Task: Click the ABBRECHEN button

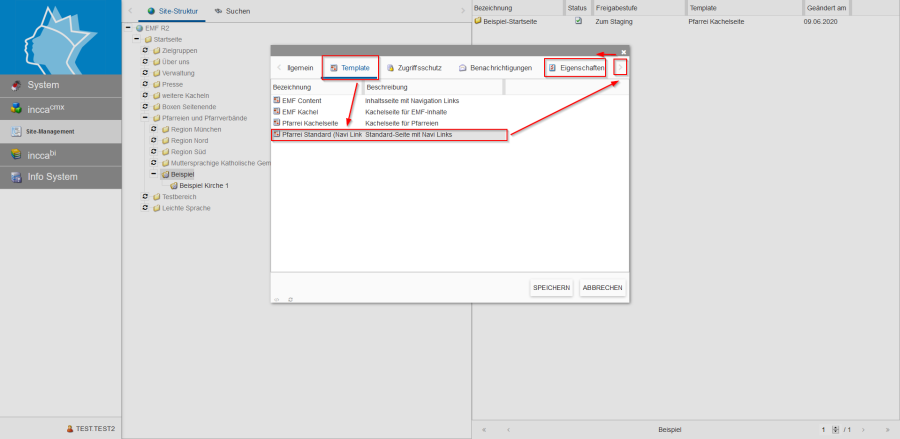Action: coord(603,288)
